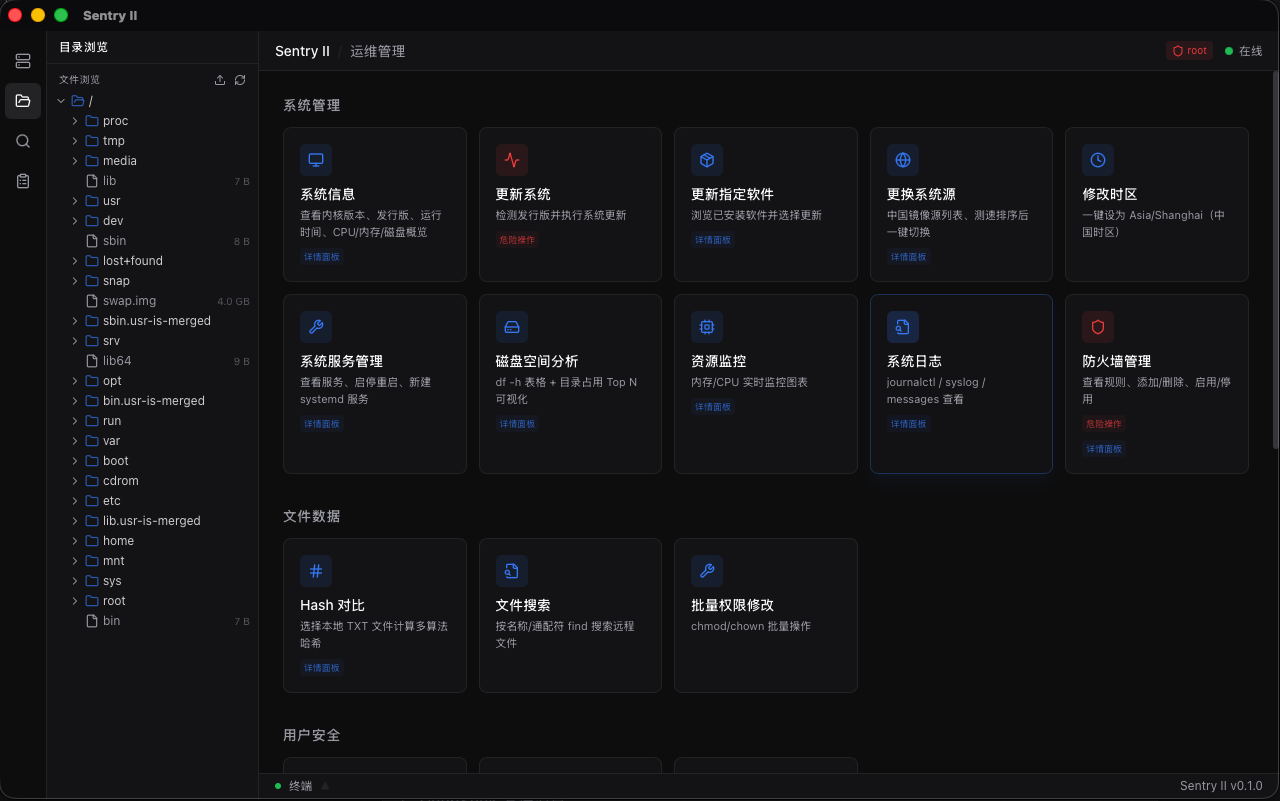
Task: Open the server list sidebar icon
Action: tap(23, 62)
